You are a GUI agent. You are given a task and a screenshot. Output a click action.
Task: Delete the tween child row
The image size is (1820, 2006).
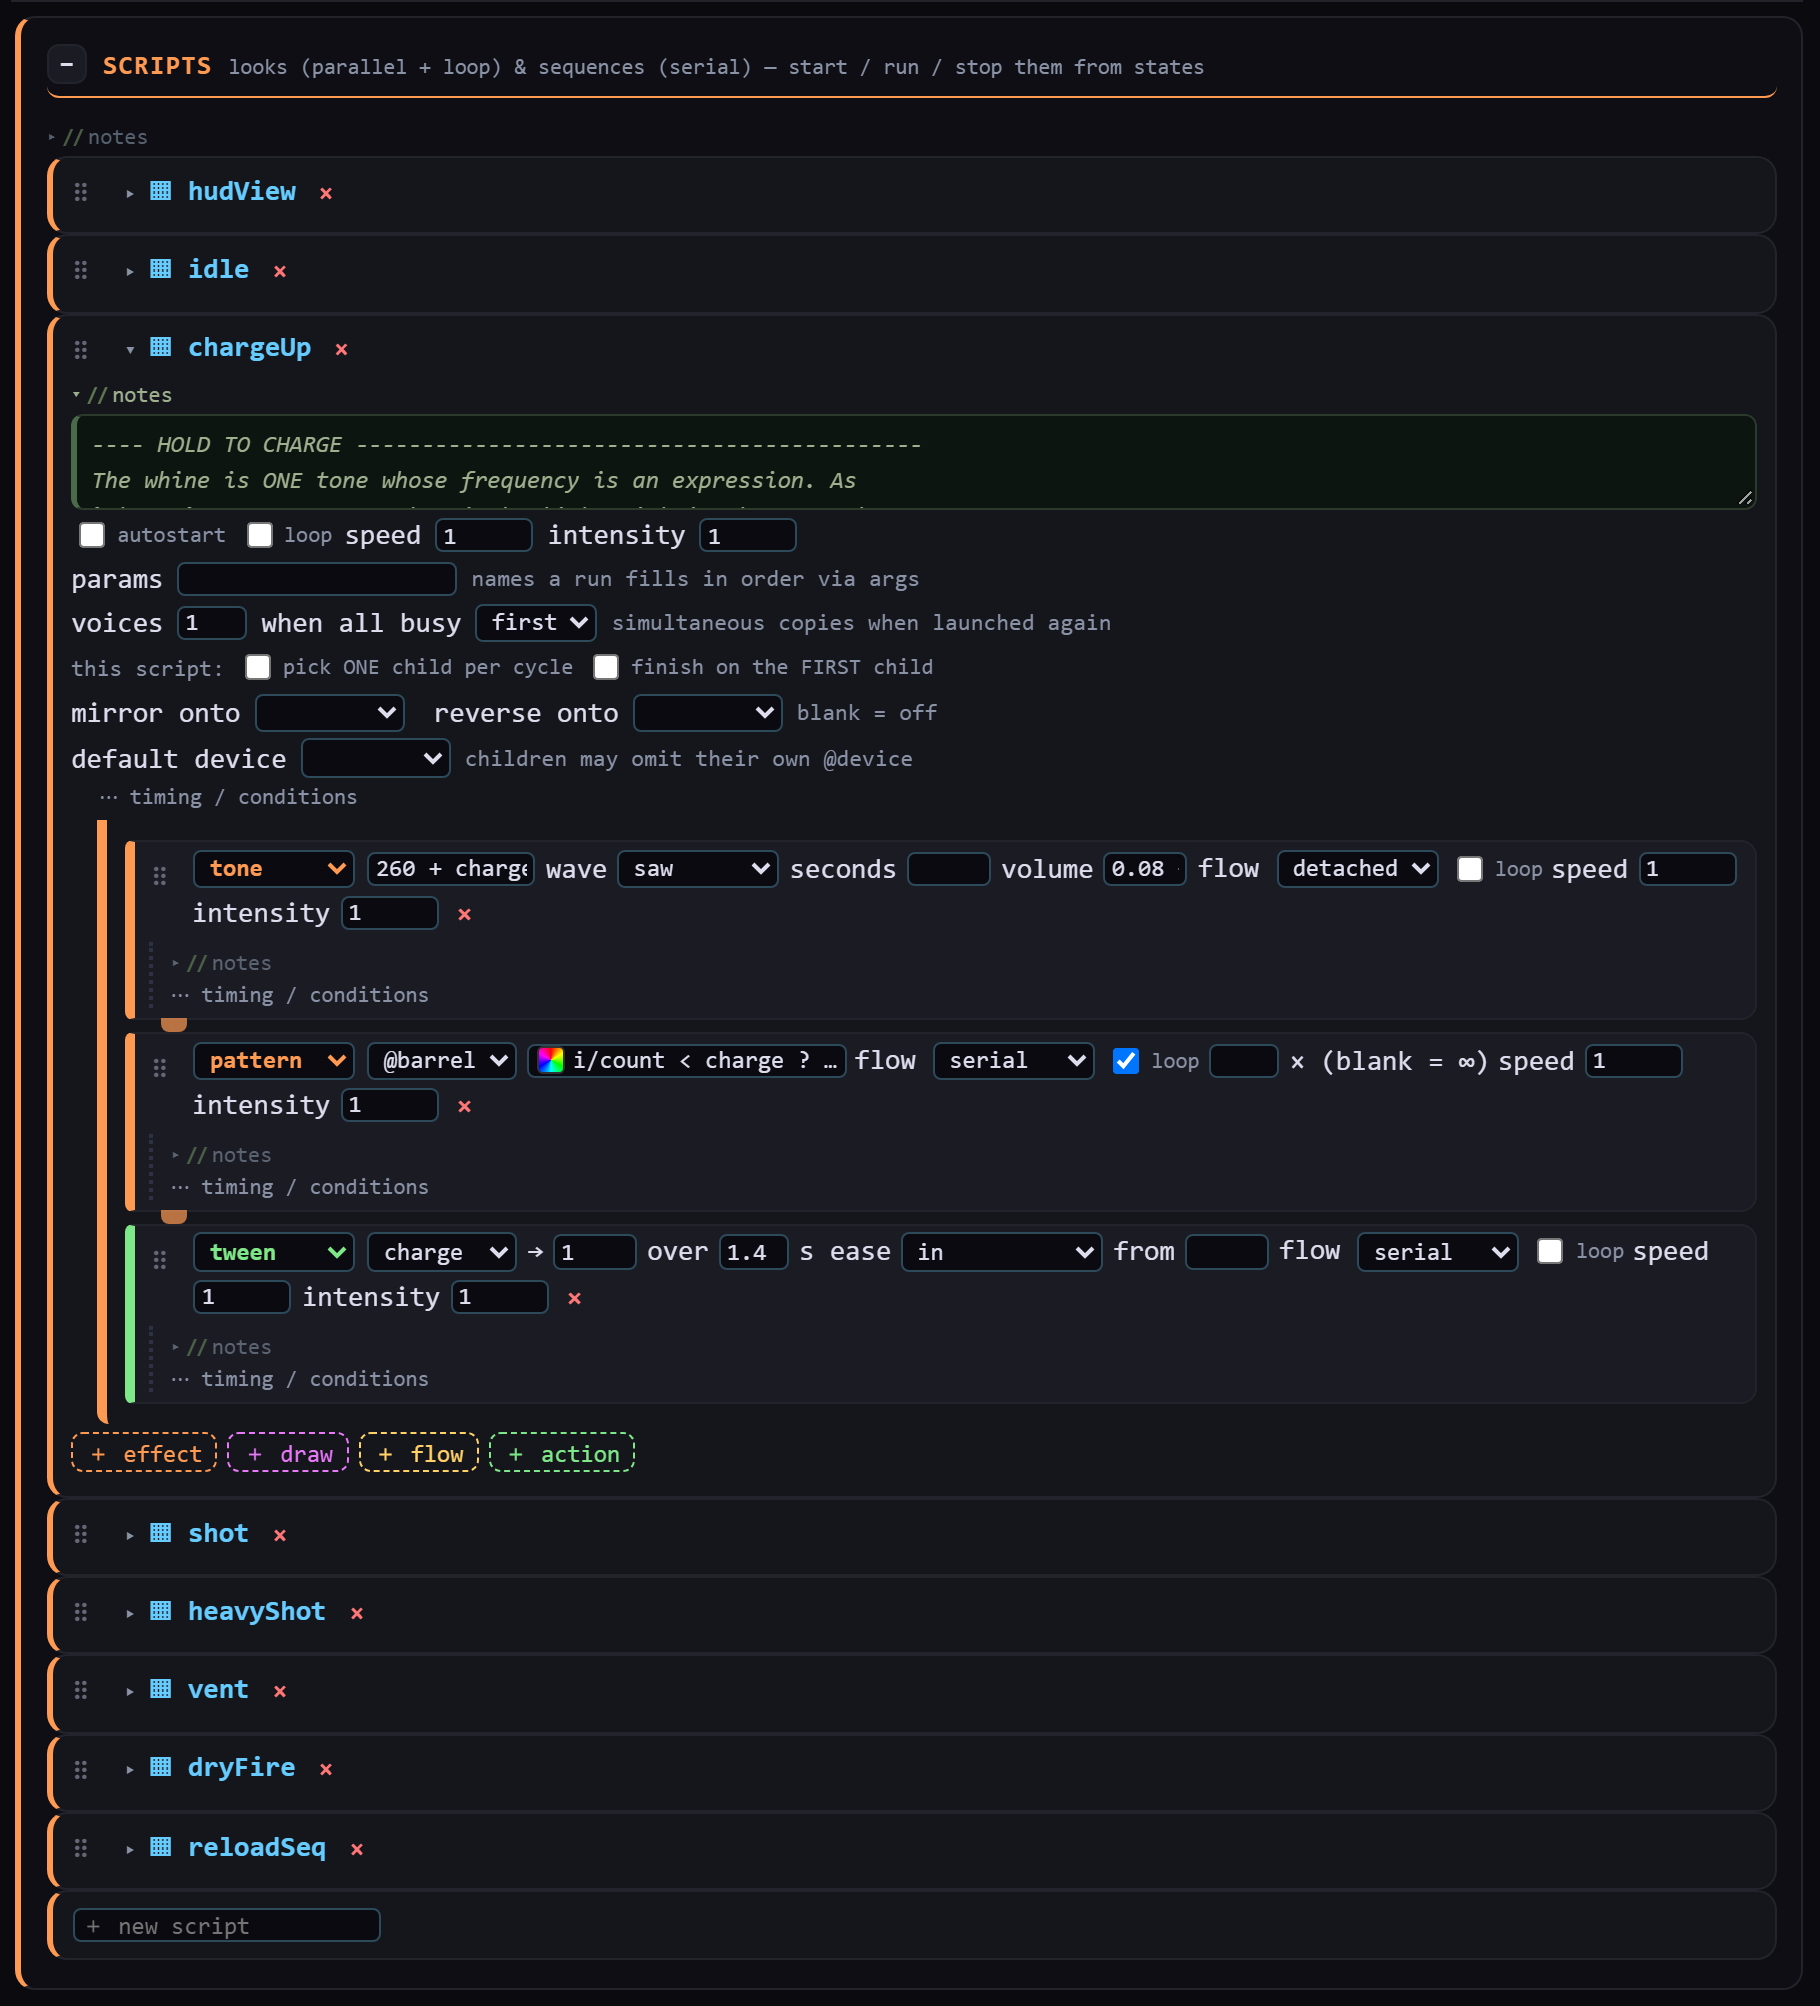point(575,1298)
